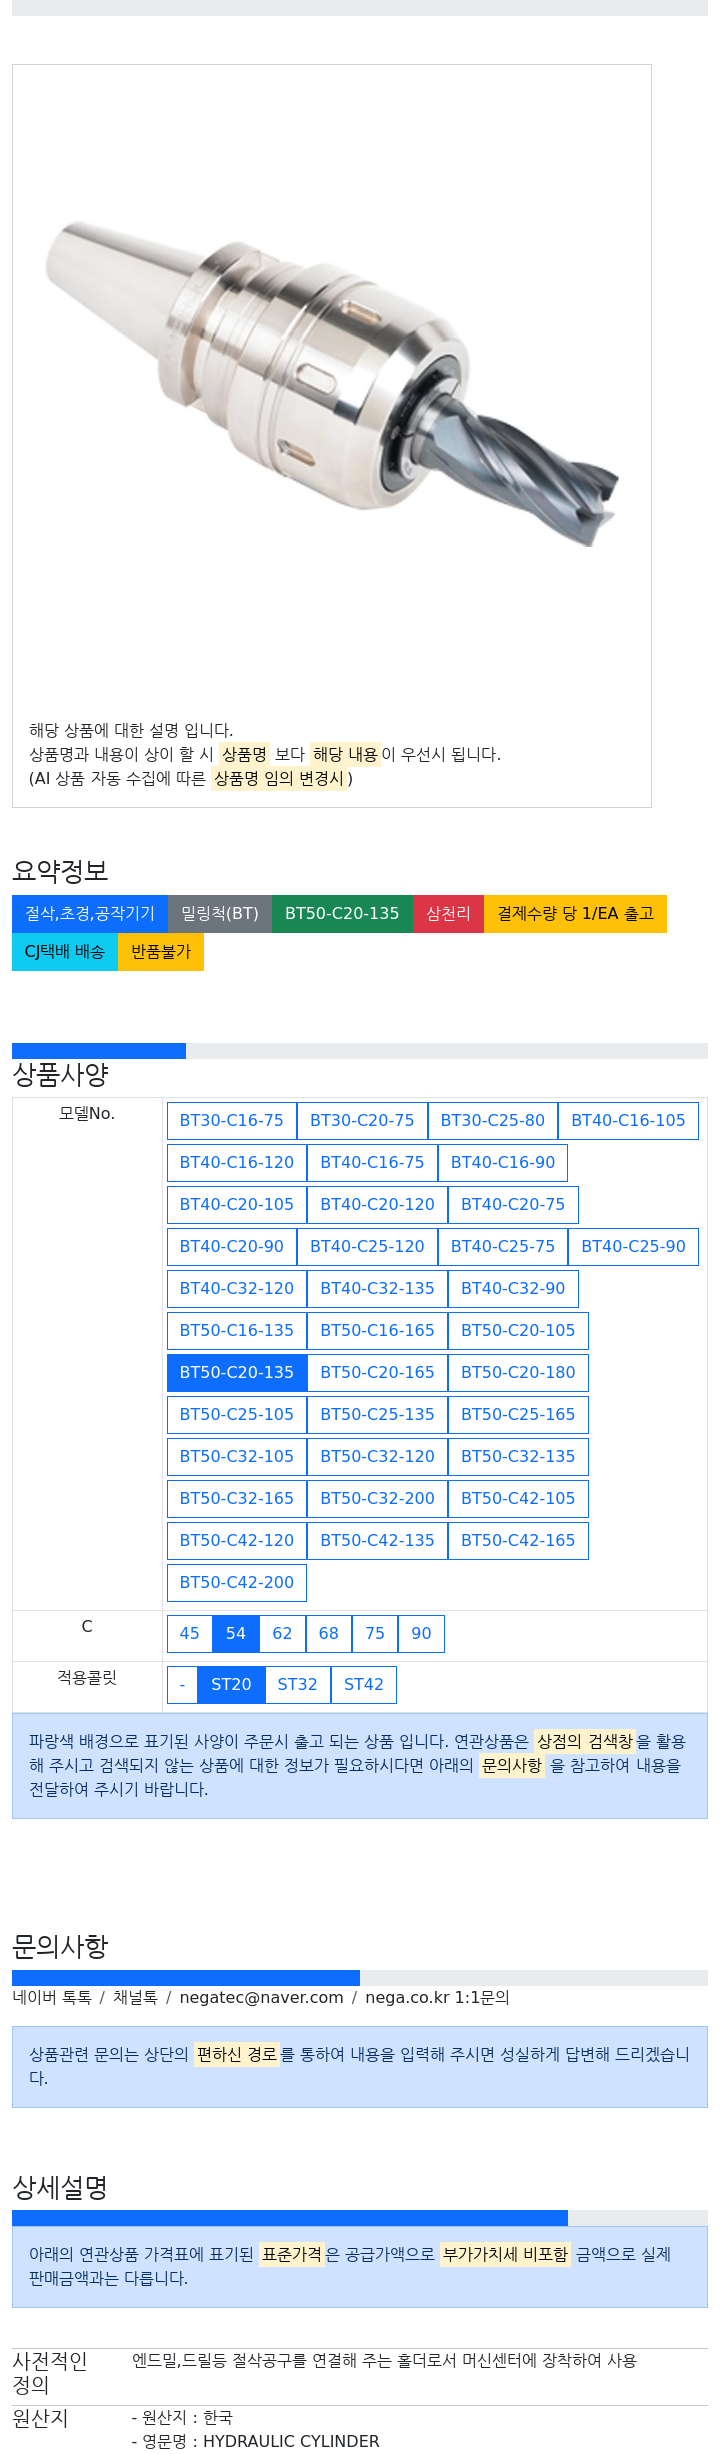Choose model BT40-C16-105
This screenshot has height=2454, width=720.
pyautogui.click(x=628, y=1120)
